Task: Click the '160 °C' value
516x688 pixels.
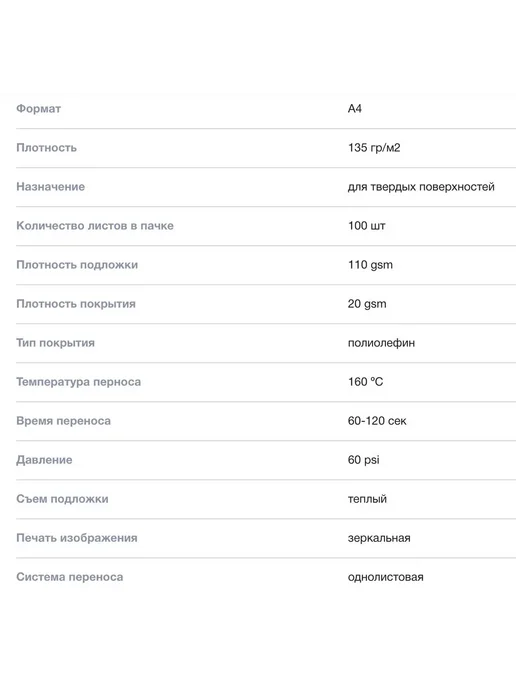Action: click(366, 382)
